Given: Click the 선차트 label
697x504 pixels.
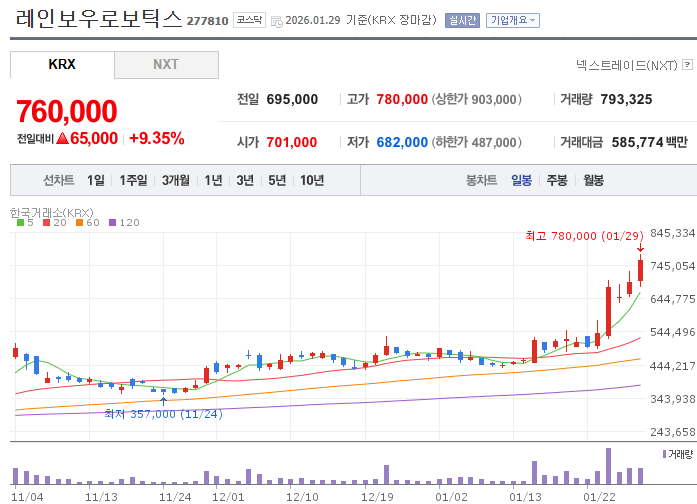Looking at the screenshot, I should (59, 180).
